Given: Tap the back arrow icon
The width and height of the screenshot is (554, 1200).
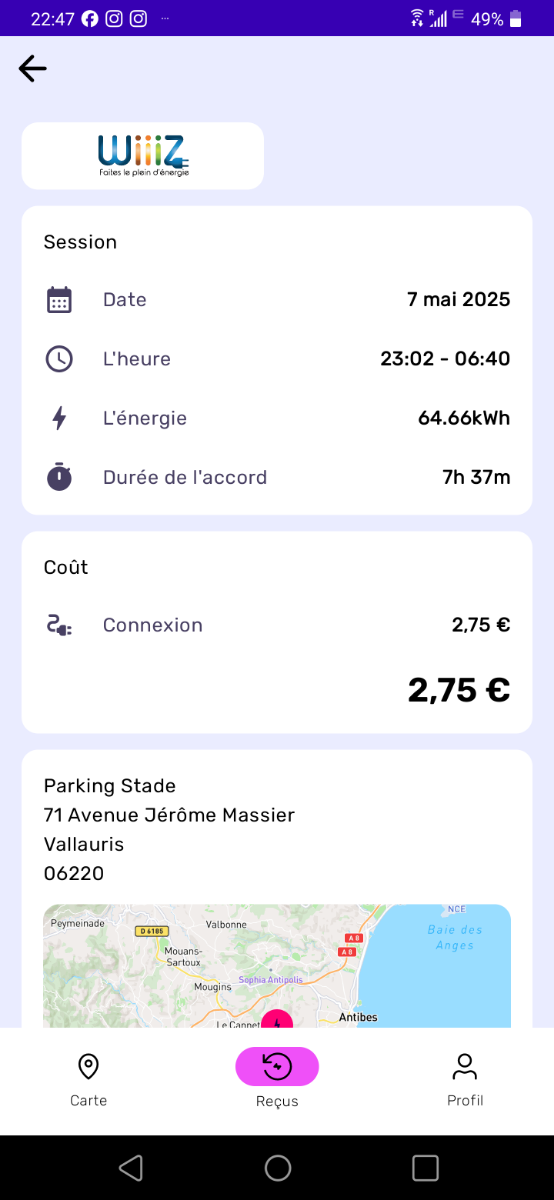Looking at the screenshot, I should (33, 68).
